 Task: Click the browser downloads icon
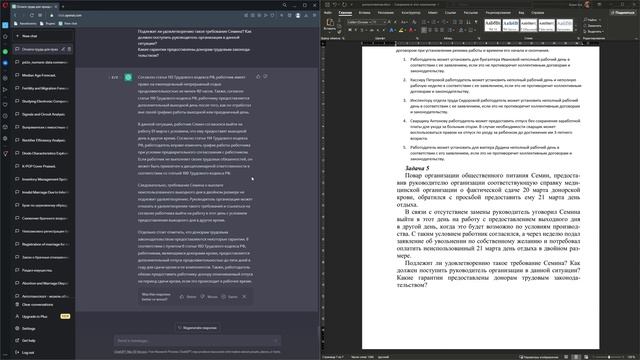[306, 15]
